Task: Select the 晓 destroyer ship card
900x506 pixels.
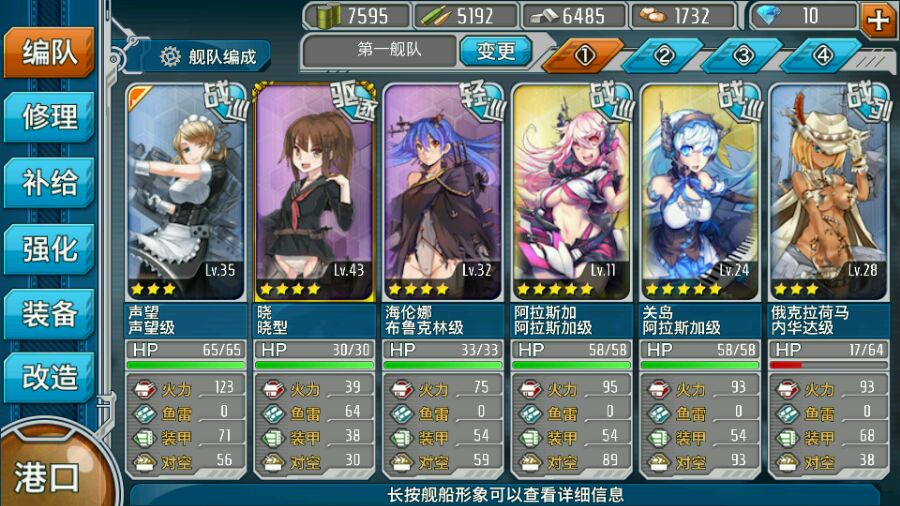Action: (x=314, y=192)
